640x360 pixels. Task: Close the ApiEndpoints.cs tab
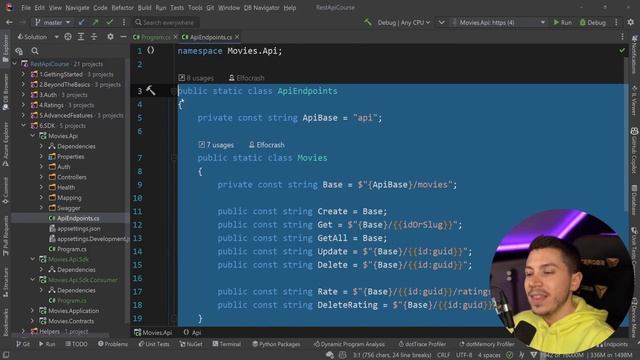237,37
